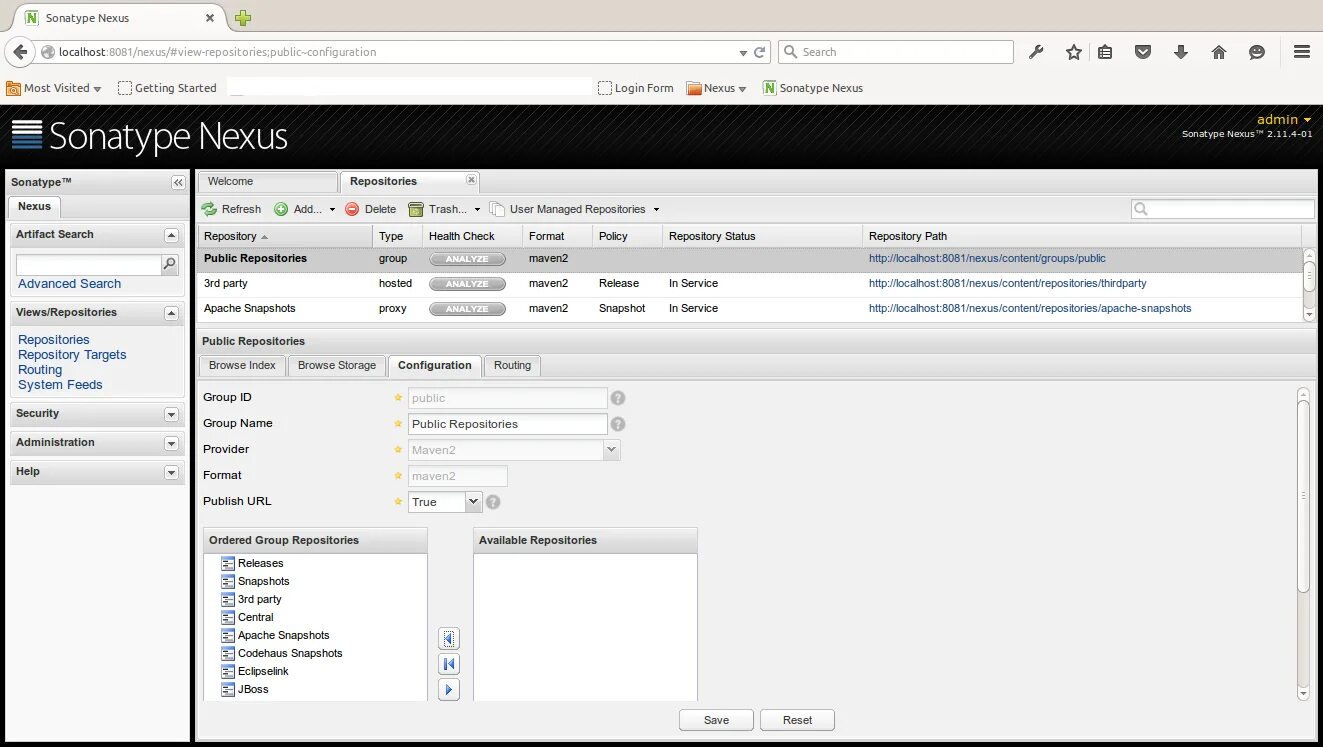Screen dimensions: 1323x747
Task: Click the move-all-left arrow button
Action: coord(449,664)
